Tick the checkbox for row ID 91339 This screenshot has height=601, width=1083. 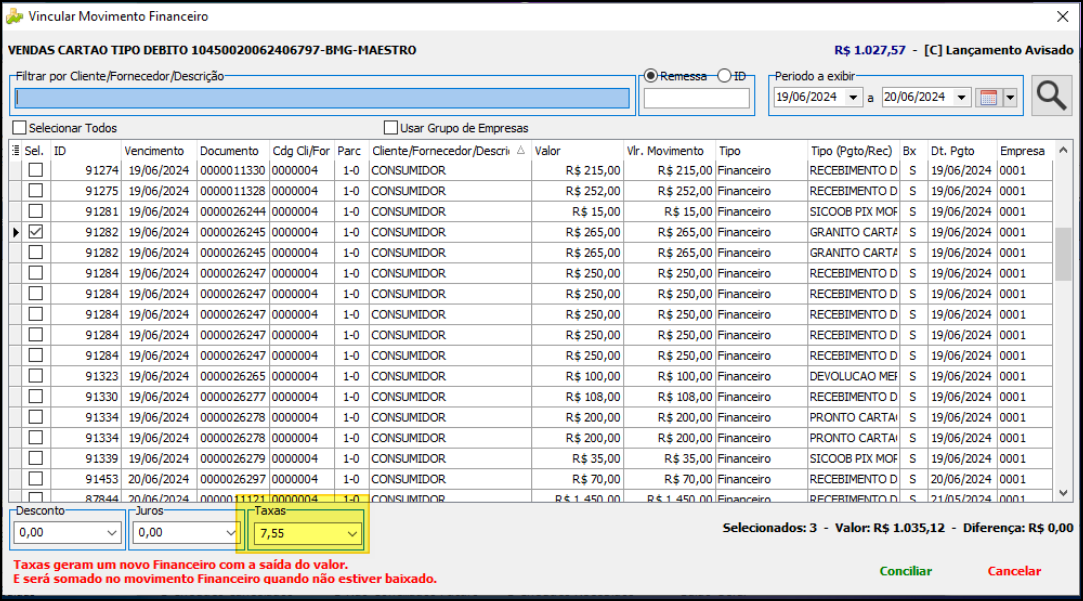(36, 458)
